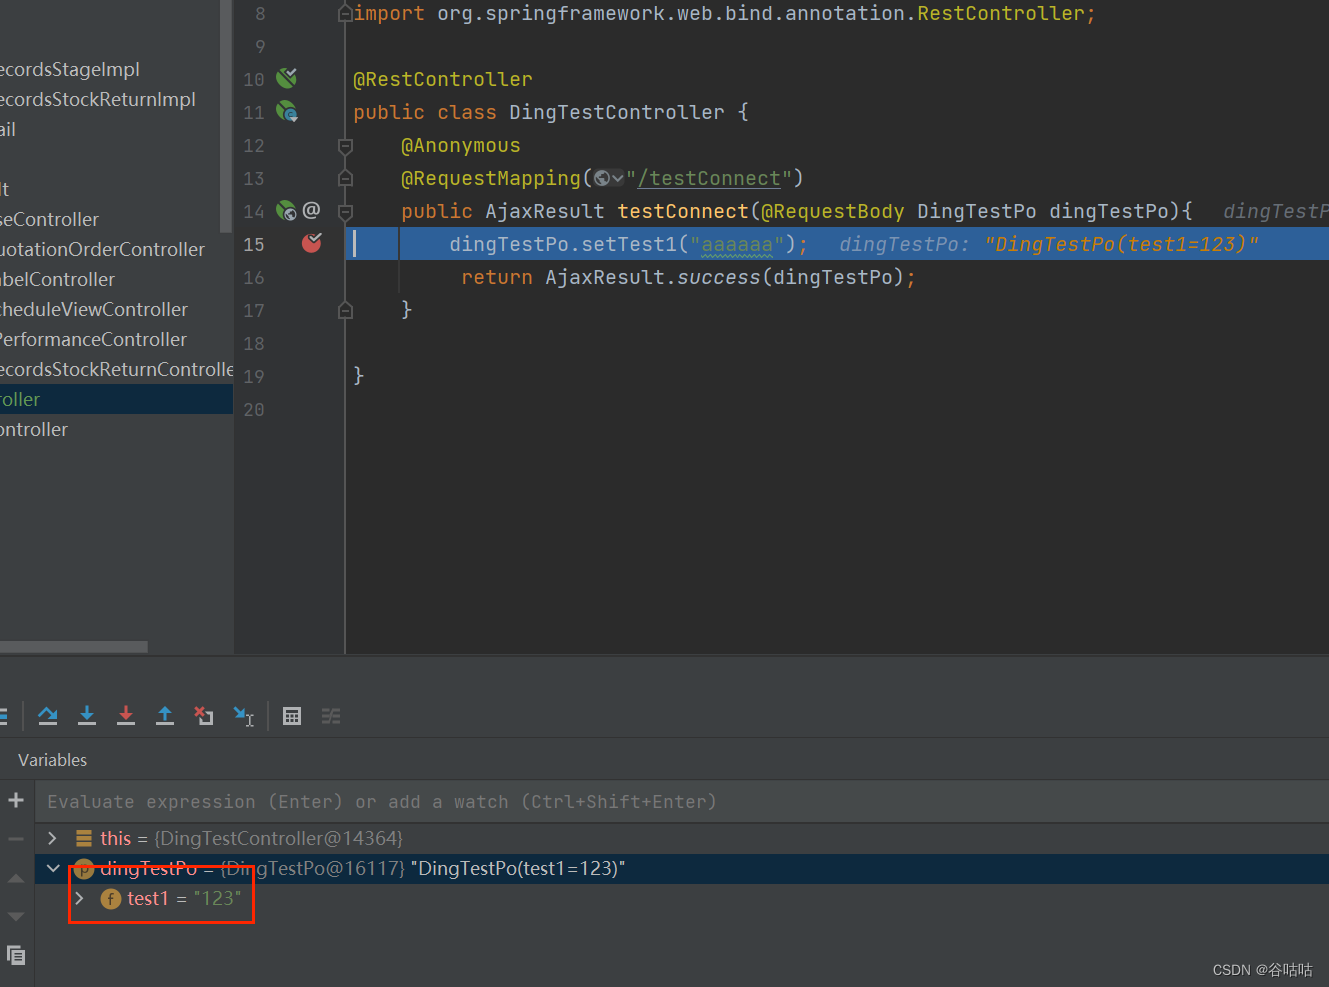Open ecordsStockReturnController in the project tree
This screenshot has width=1329, height=987.
coord(116,369)
